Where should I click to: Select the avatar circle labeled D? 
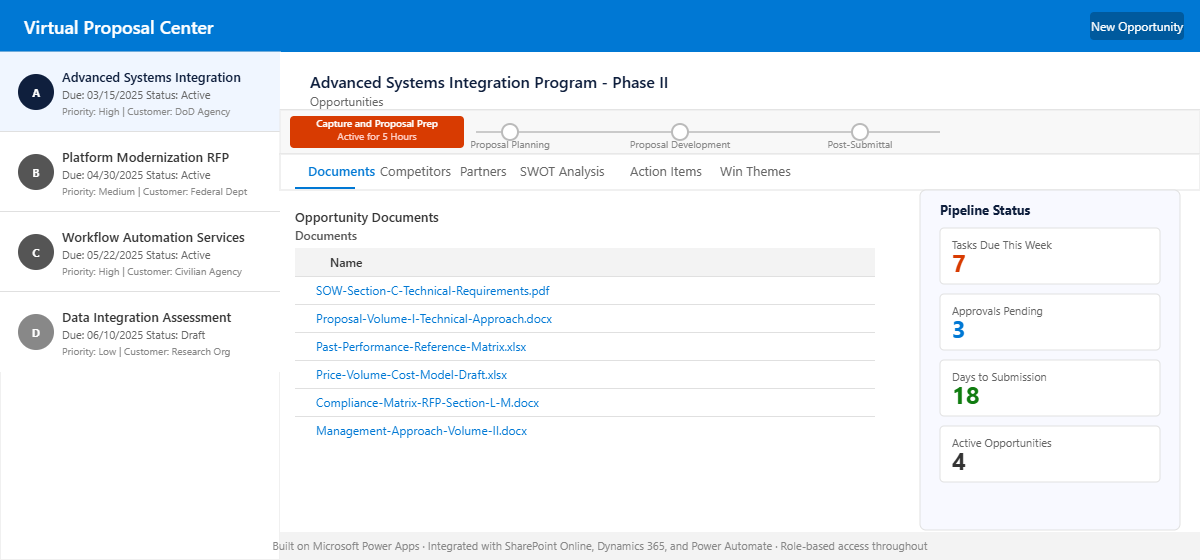tap(36, 332)
